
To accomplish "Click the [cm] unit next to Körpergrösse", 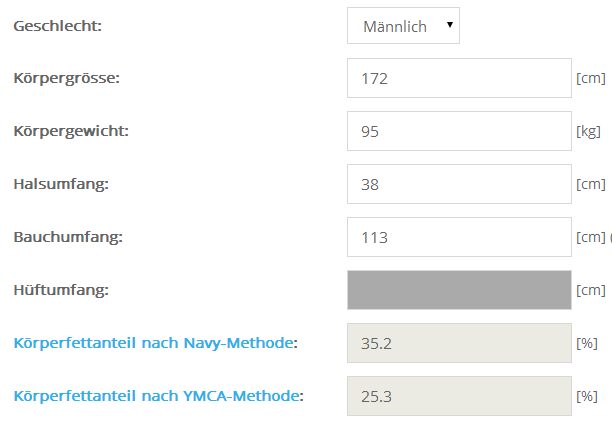I will 590,78.
